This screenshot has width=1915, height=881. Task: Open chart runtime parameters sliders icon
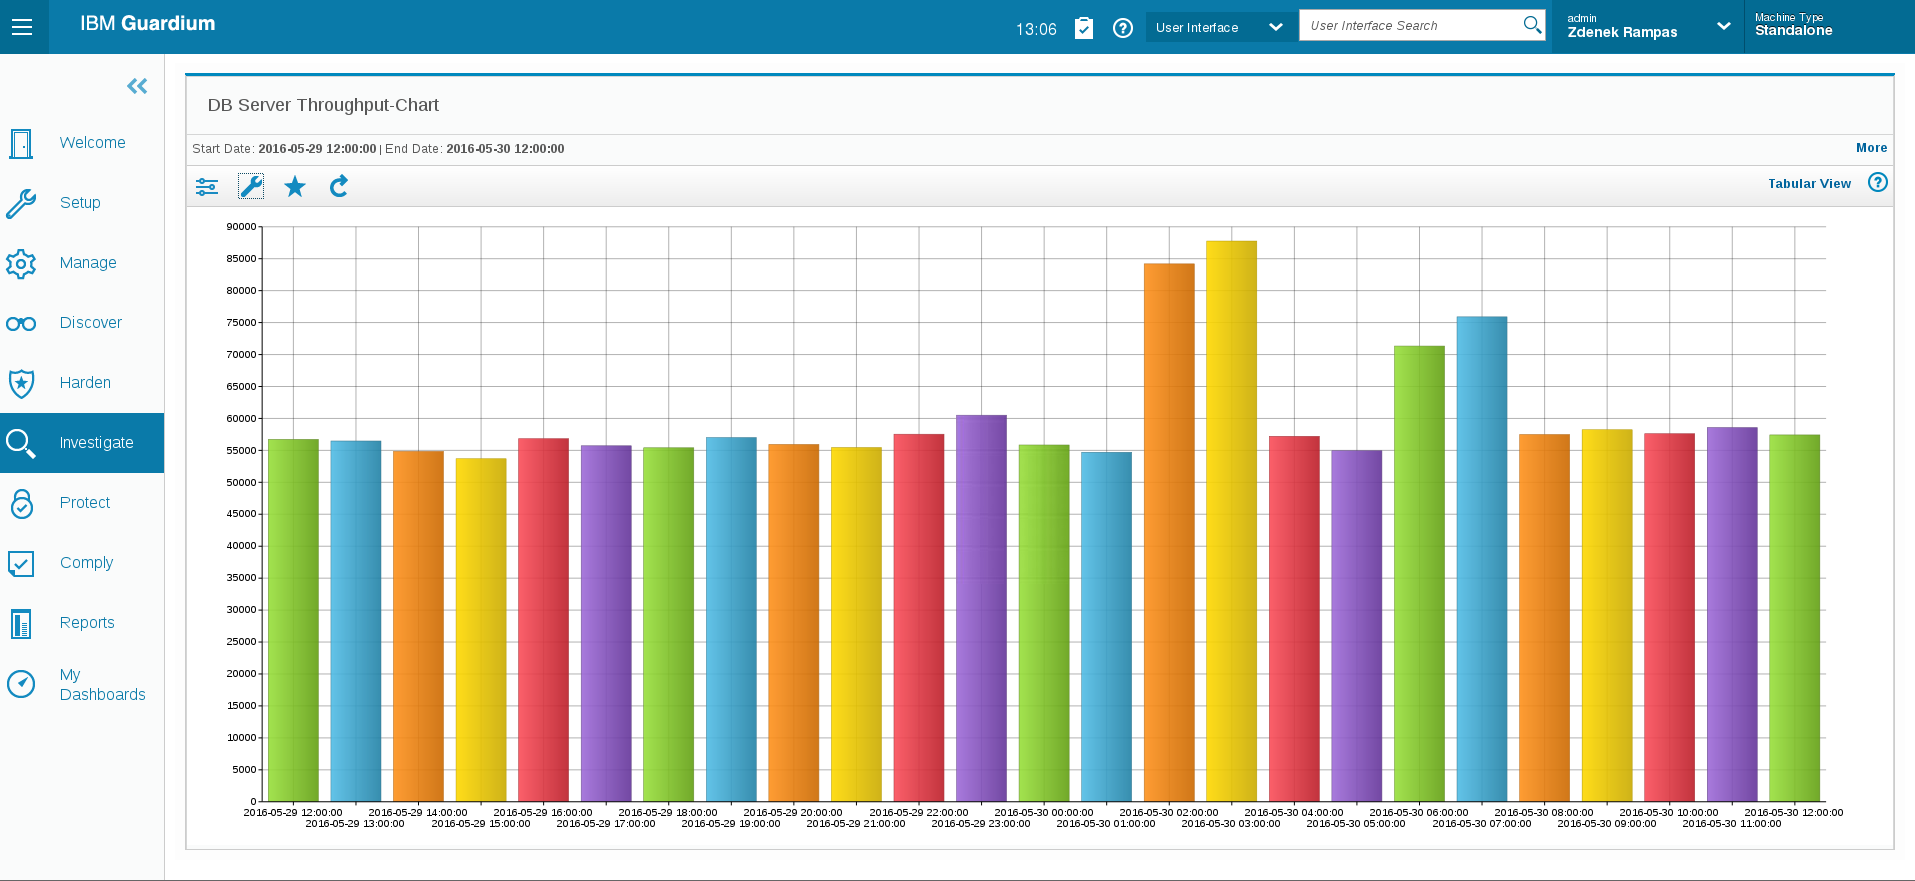coord(207,187)
